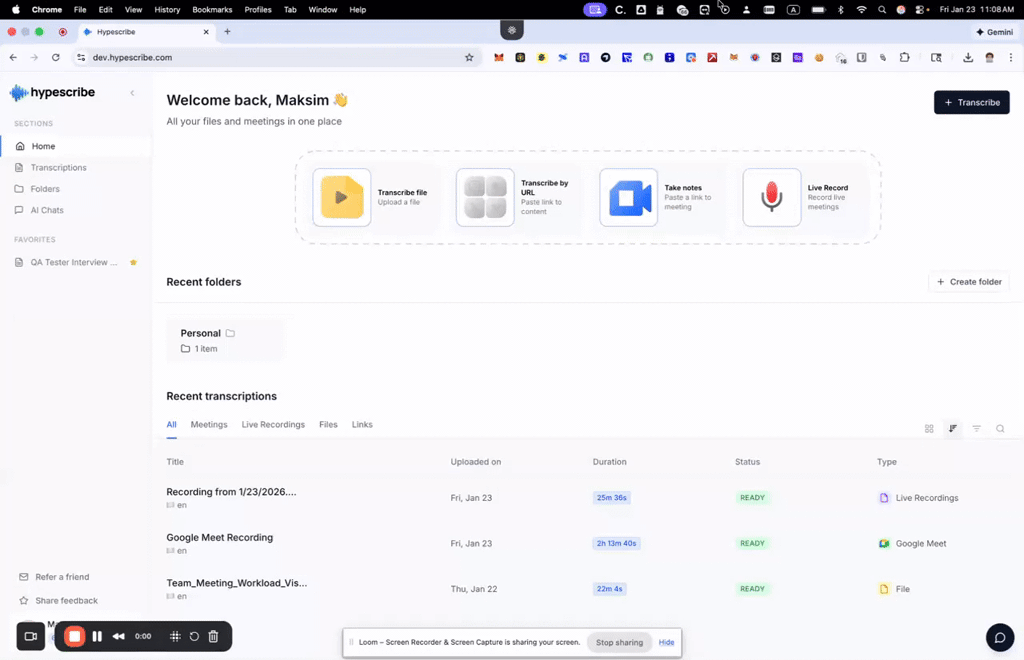Collapse the Hypescribe sidebar
Viewport: 1024px width, 660px height.
[x=132, y=93]
